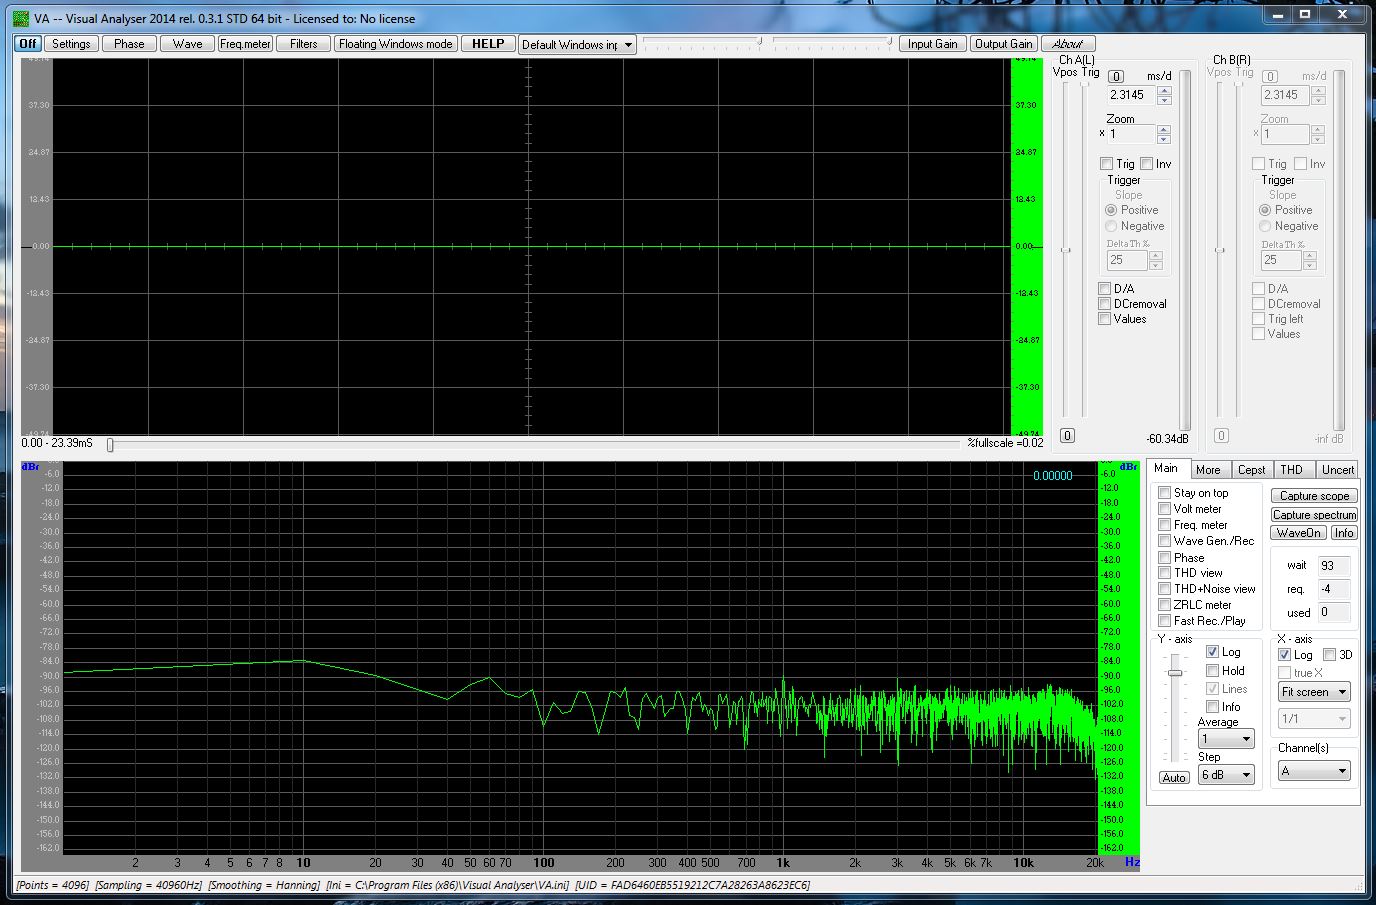Click the Y-axis vertical slider handle
This screenshot has height=905, width=1376.
tap(1175, 673)
